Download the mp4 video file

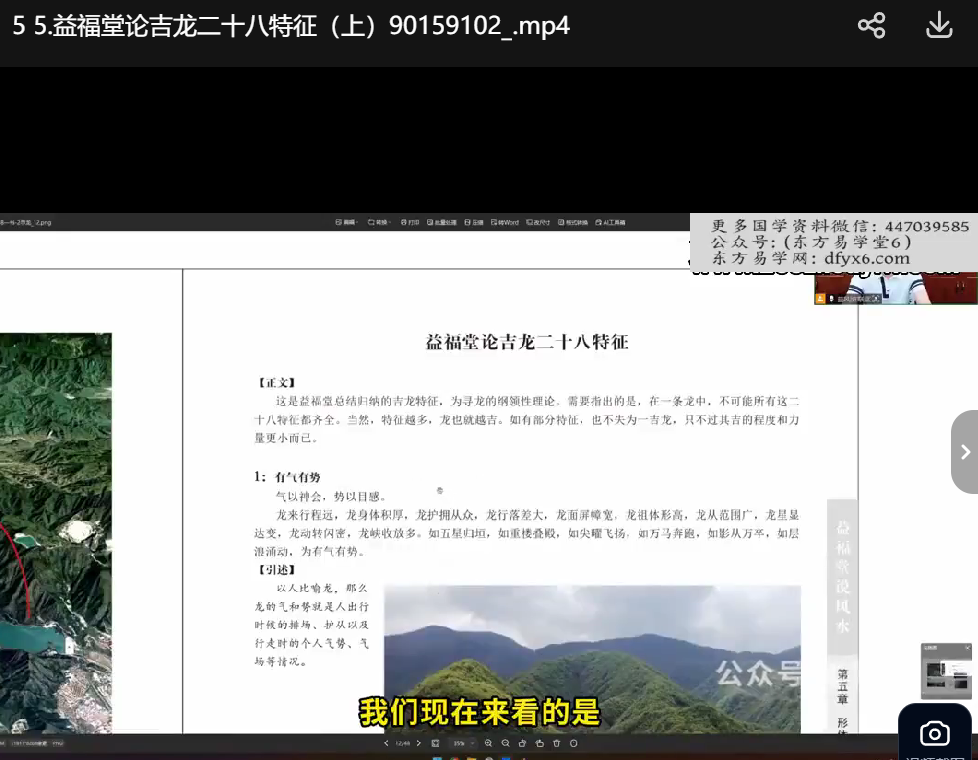pyautogui.click(x=939, y=26)
